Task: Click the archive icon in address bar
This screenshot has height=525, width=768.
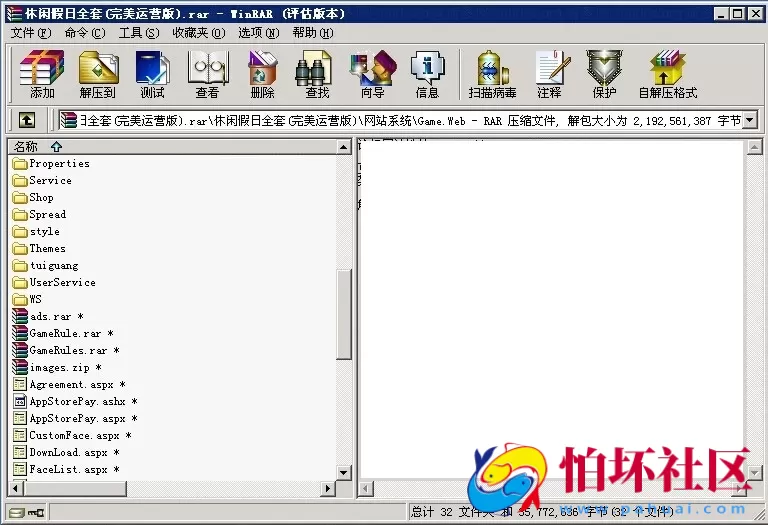Action: click(69, 120)
